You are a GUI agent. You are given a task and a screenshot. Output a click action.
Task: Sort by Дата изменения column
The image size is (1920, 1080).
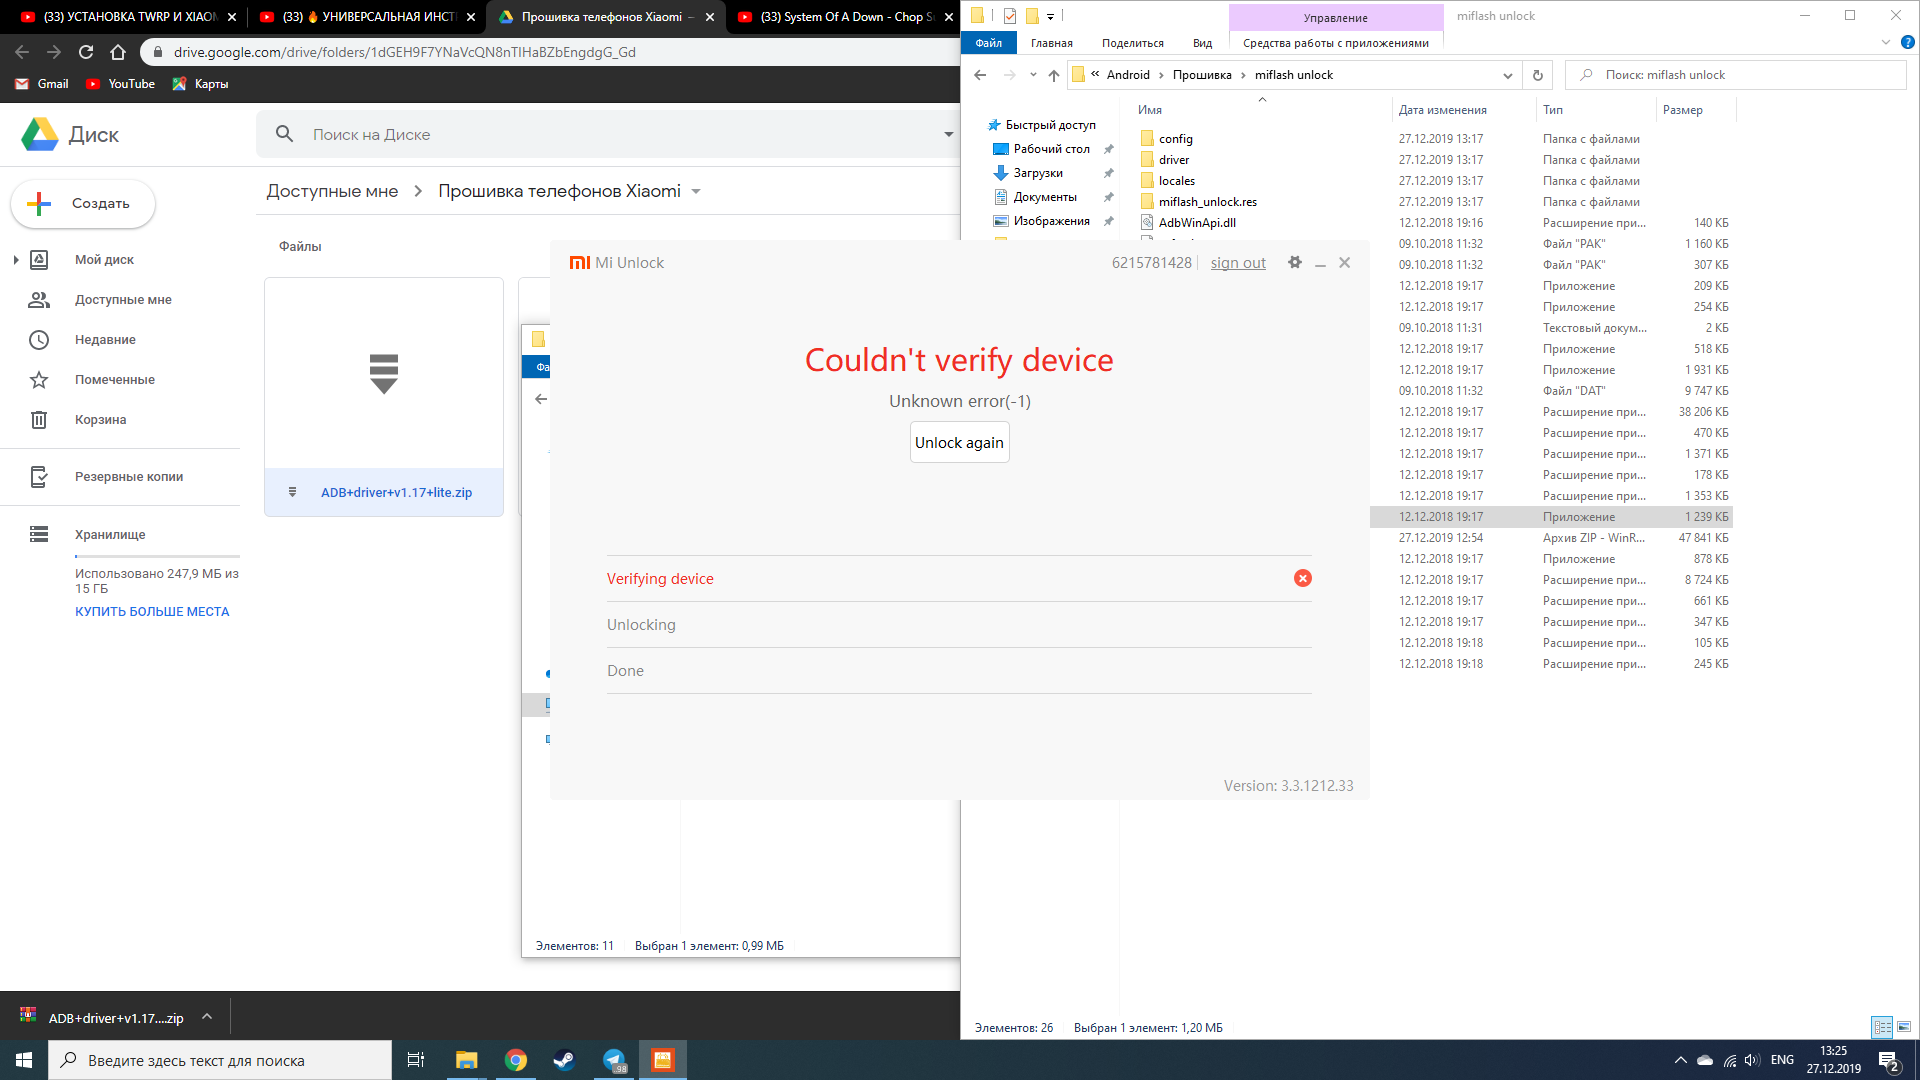point(1442,110)
